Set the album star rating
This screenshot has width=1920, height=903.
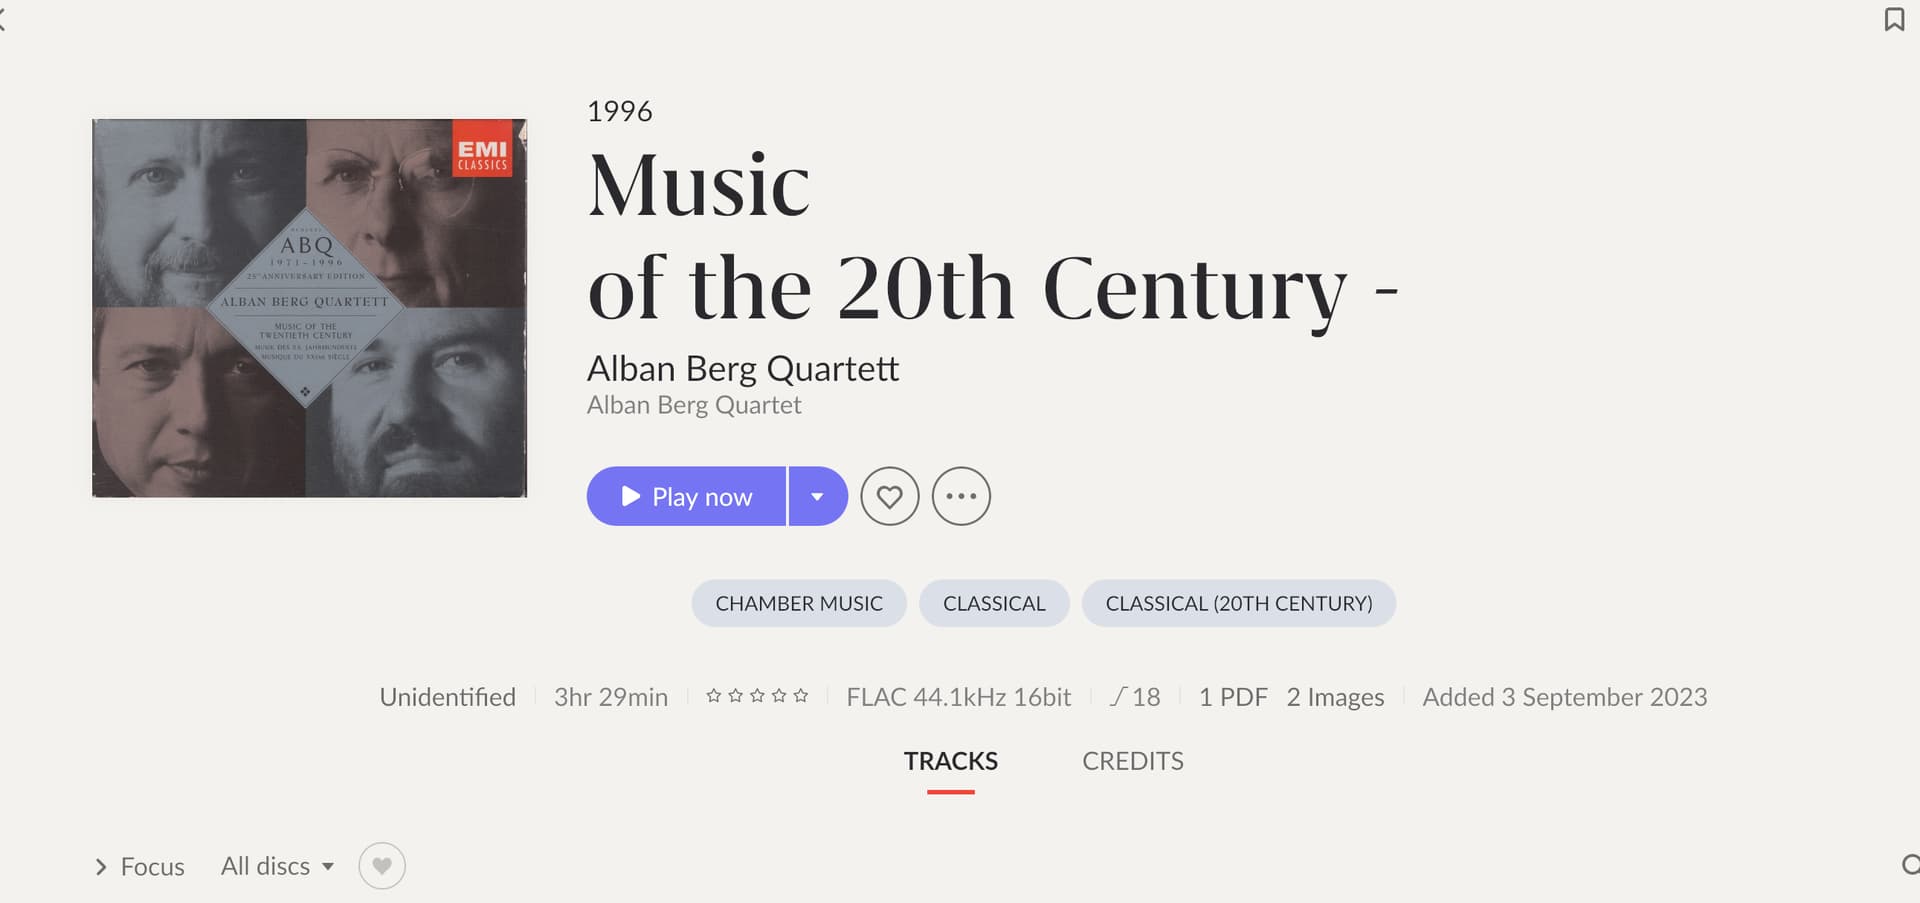757,696
